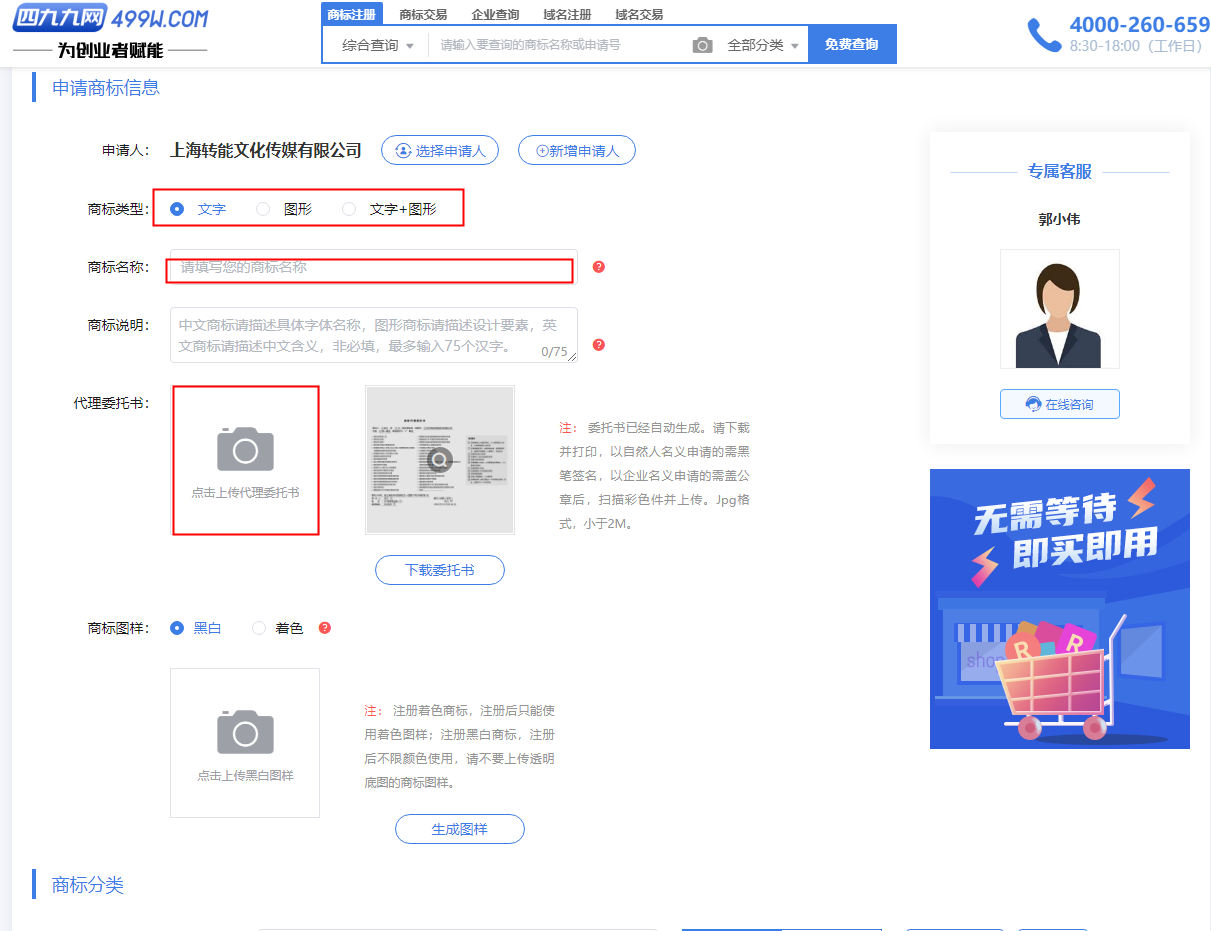
Task: Click the applicant name 上海转能文化传媒有限公司
Action: (x=266, y=150)
